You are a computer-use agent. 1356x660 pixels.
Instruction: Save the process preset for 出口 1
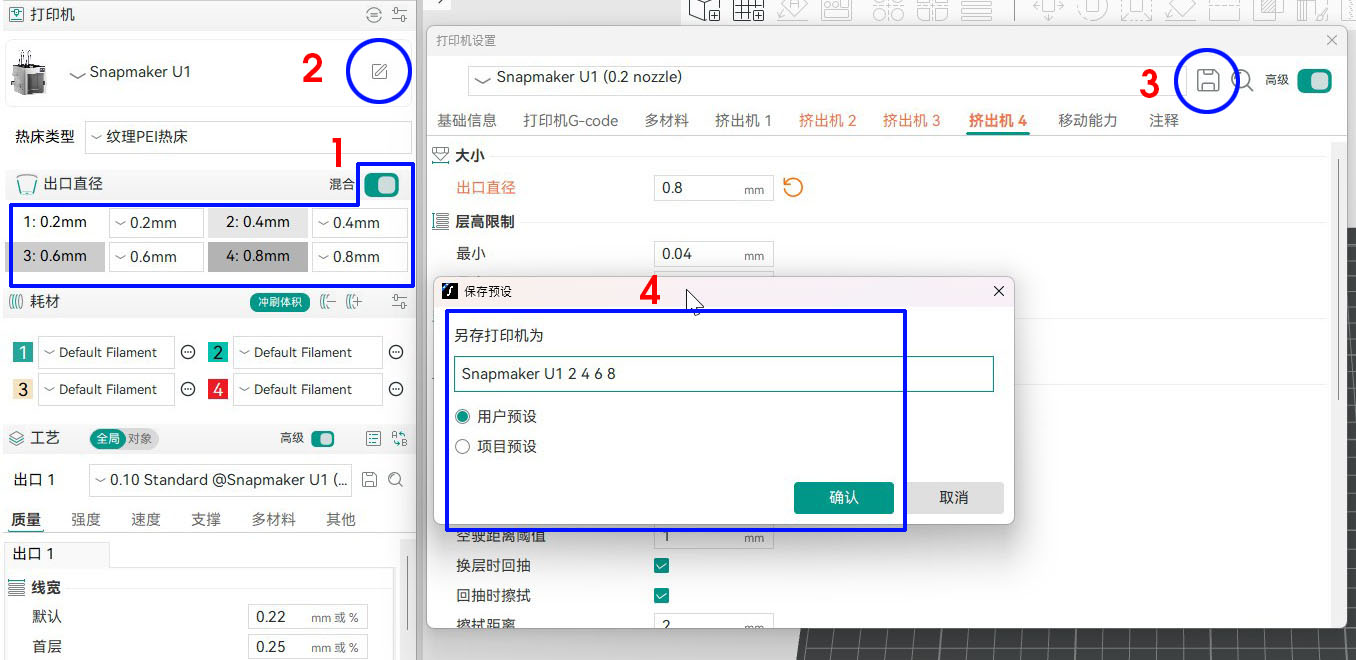click(x=369, y=480)
